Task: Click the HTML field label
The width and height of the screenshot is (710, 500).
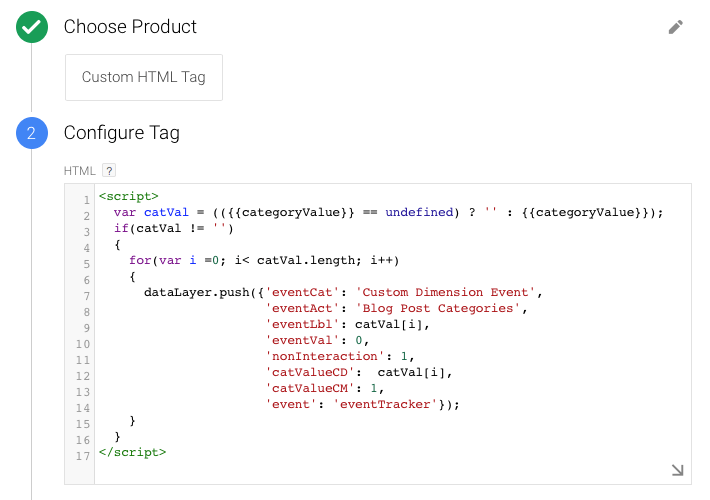Action: click(80, 171)
